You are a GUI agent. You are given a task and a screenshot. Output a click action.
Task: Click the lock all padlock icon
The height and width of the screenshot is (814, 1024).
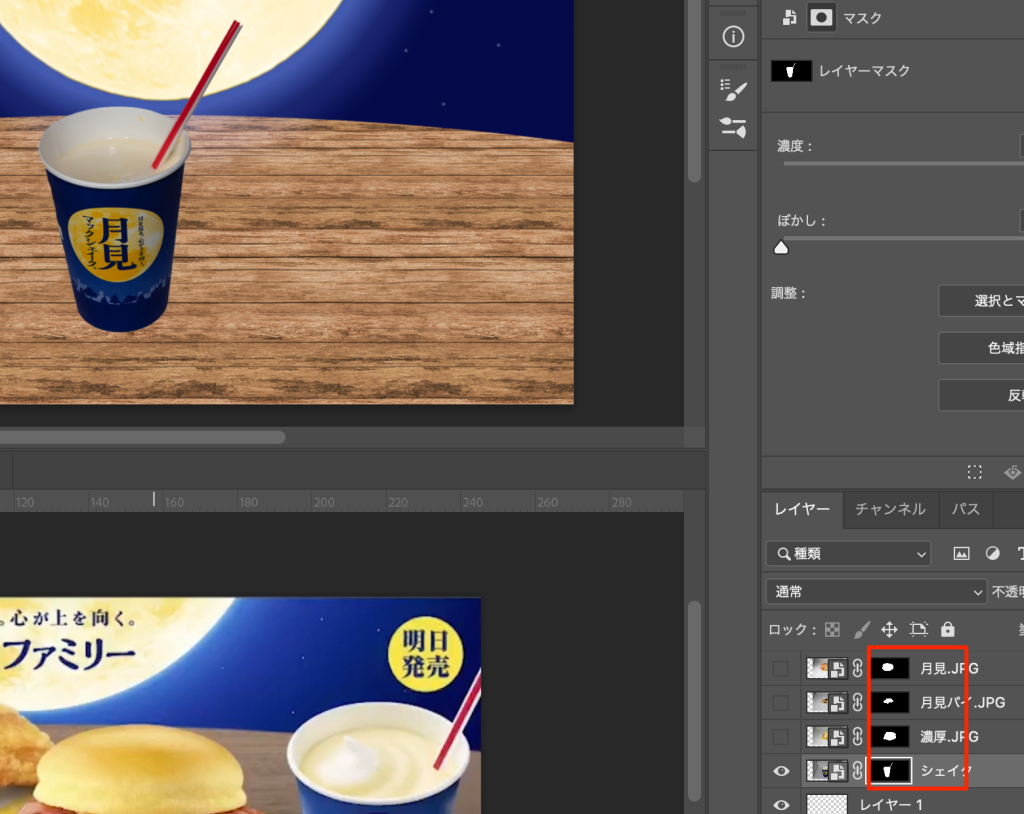pos(947,630)
